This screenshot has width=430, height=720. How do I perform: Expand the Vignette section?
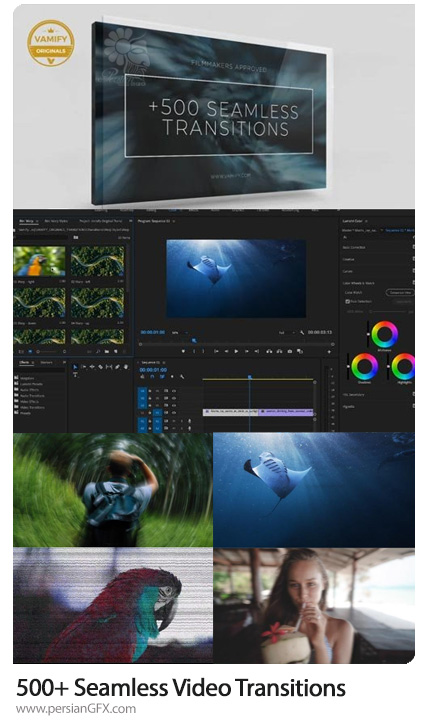(348, 407)
